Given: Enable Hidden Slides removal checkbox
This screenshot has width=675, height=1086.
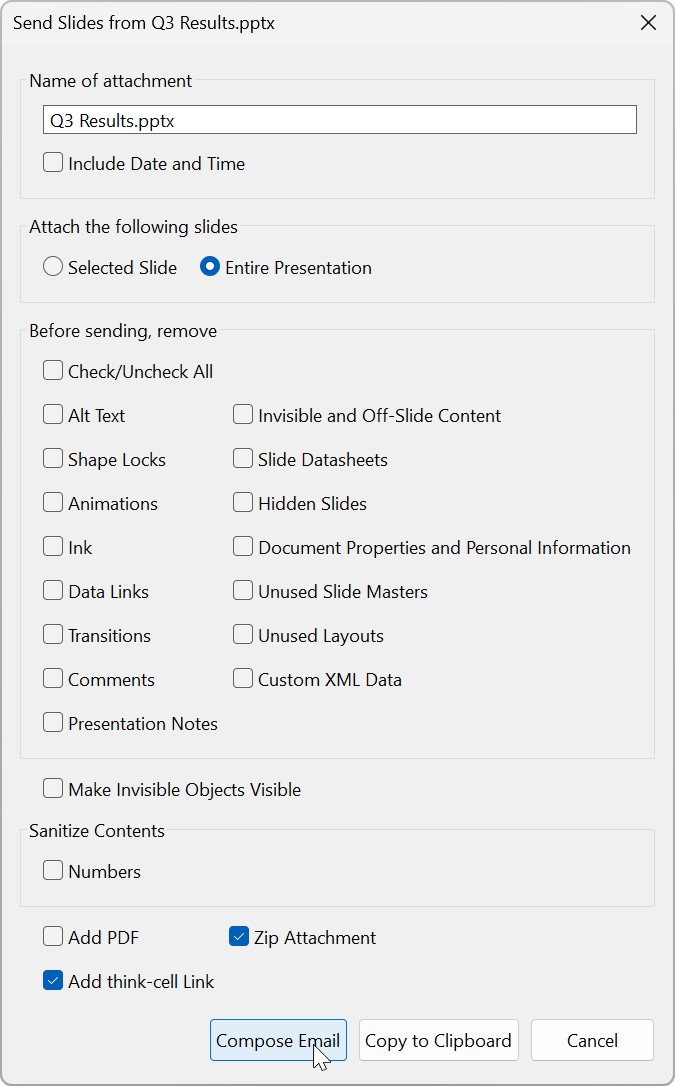Looking at the screenshot, I should [243, 503].
